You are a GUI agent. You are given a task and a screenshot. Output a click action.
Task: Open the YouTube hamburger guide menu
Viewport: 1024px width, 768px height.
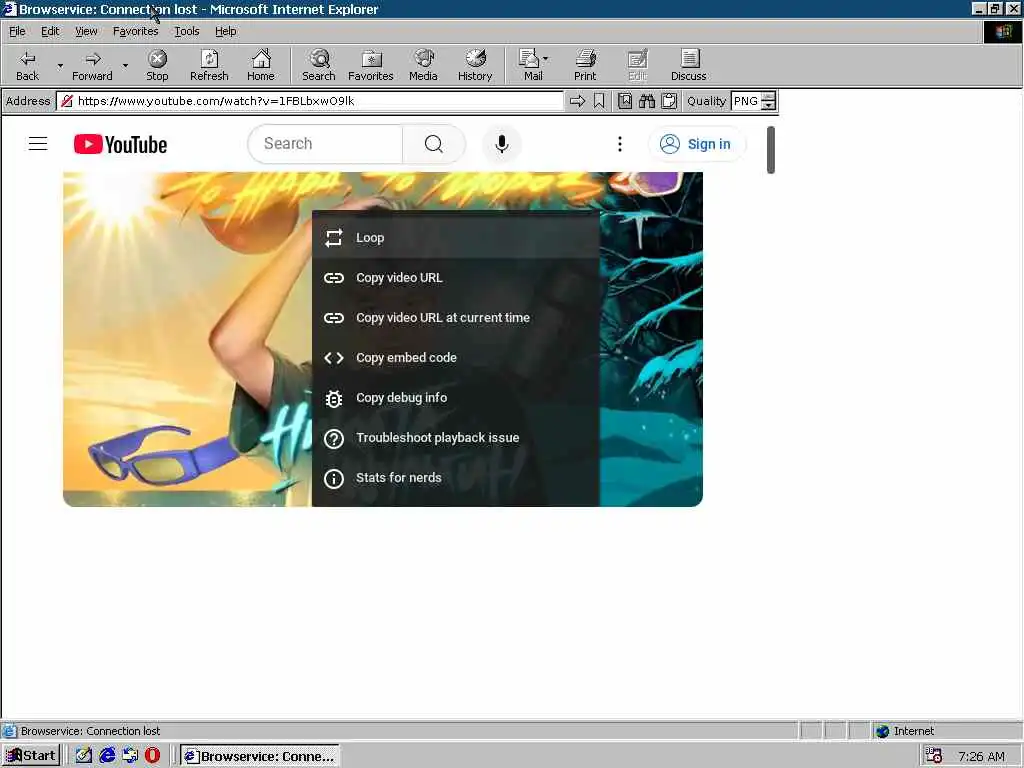click(38, 144)
